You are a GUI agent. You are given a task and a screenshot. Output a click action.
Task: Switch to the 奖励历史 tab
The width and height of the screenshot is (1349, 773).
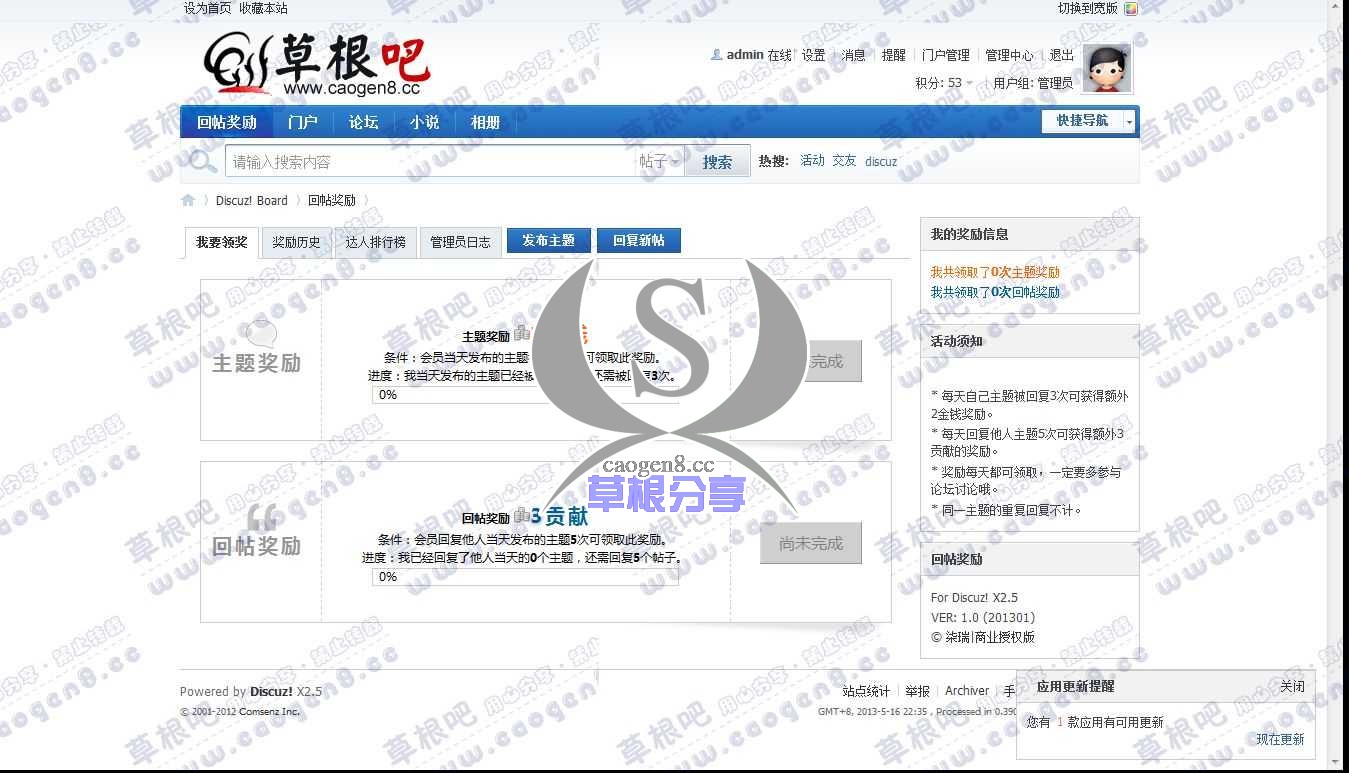296,242
